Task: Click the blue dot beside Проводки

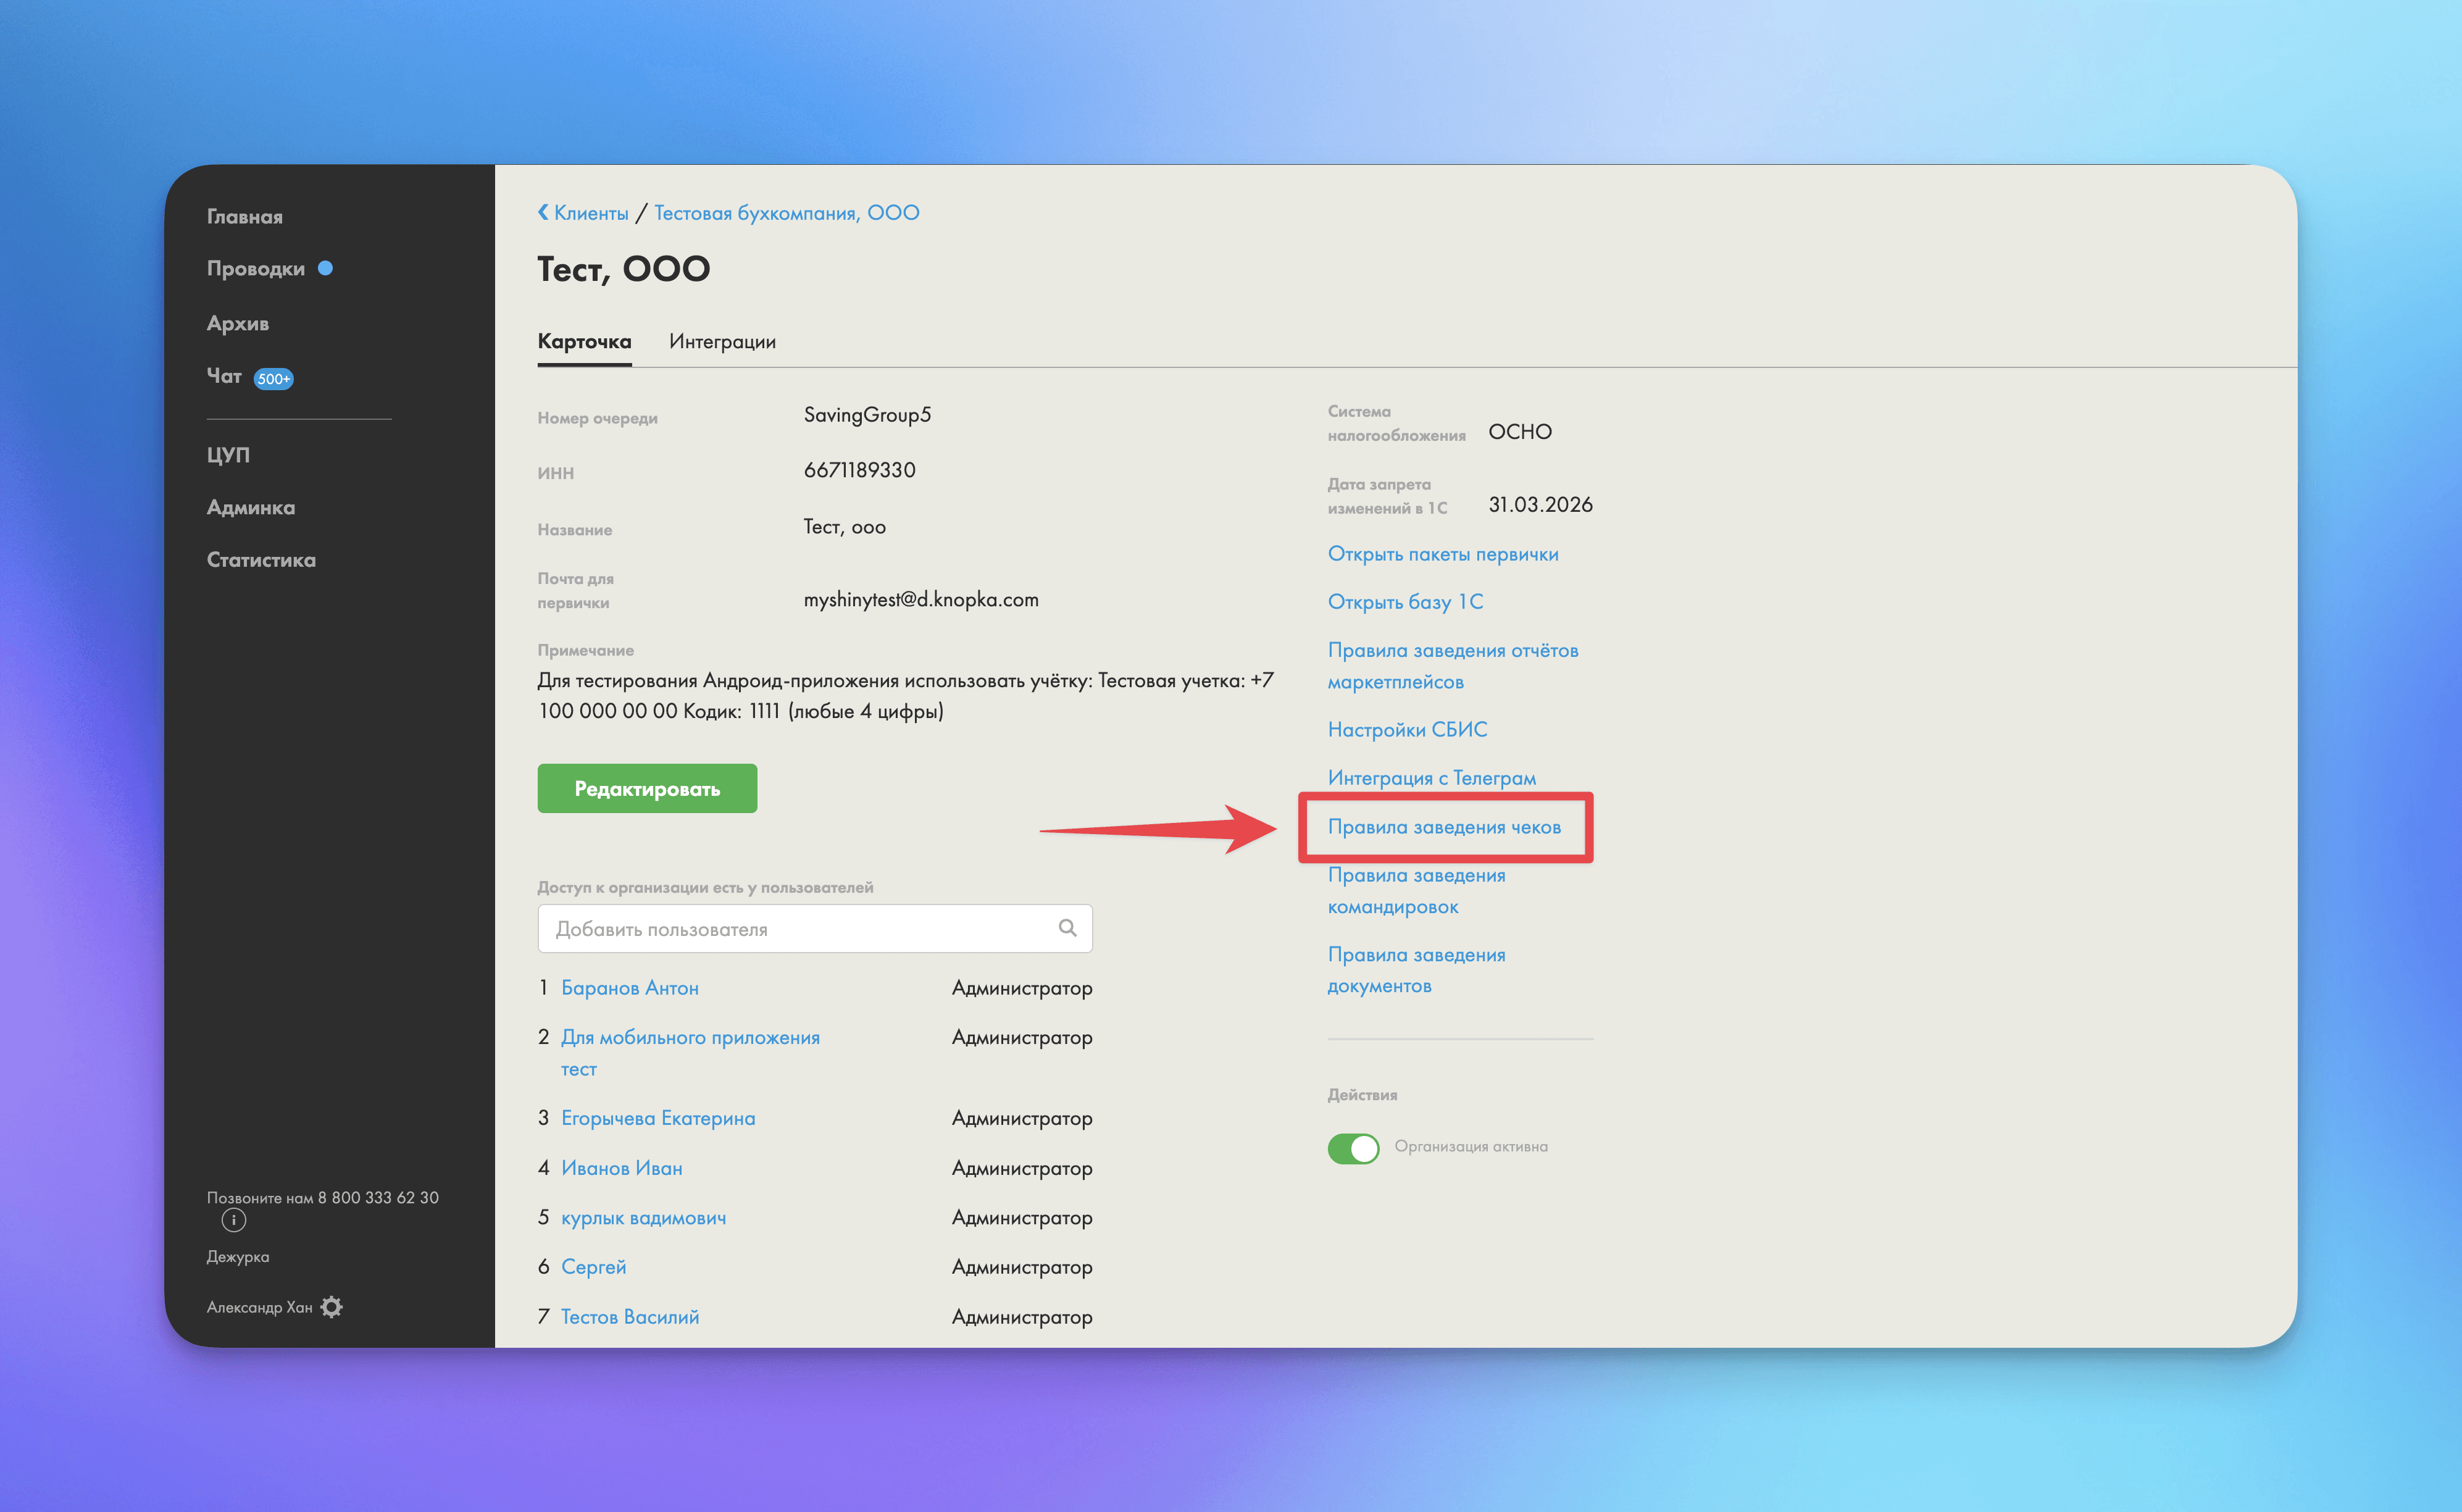Action: 325,268
